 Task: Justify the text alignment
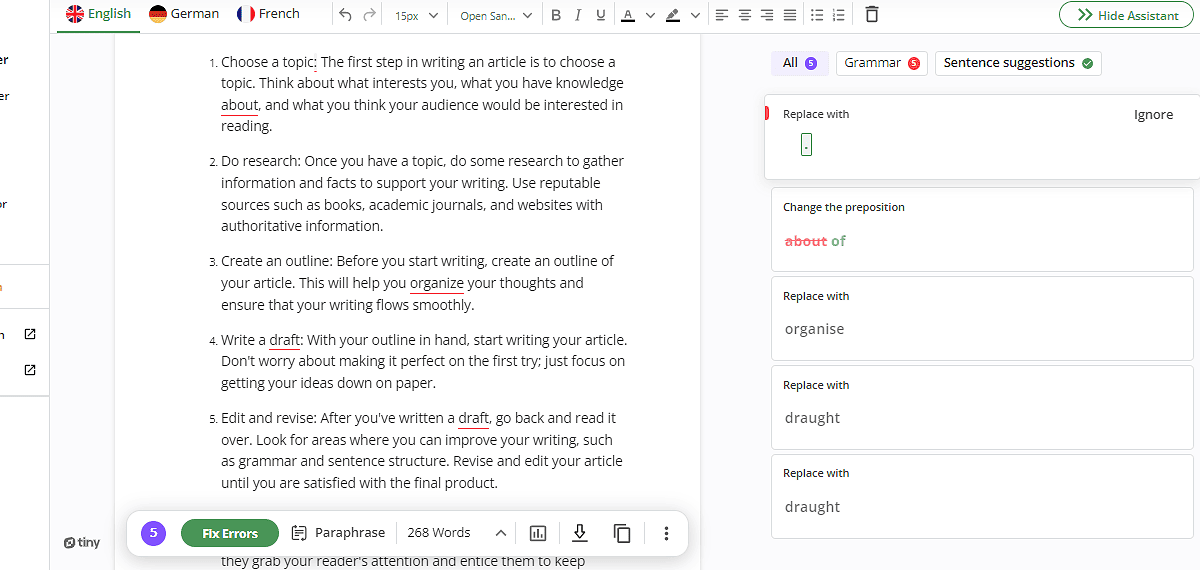(x=790, y=15)
